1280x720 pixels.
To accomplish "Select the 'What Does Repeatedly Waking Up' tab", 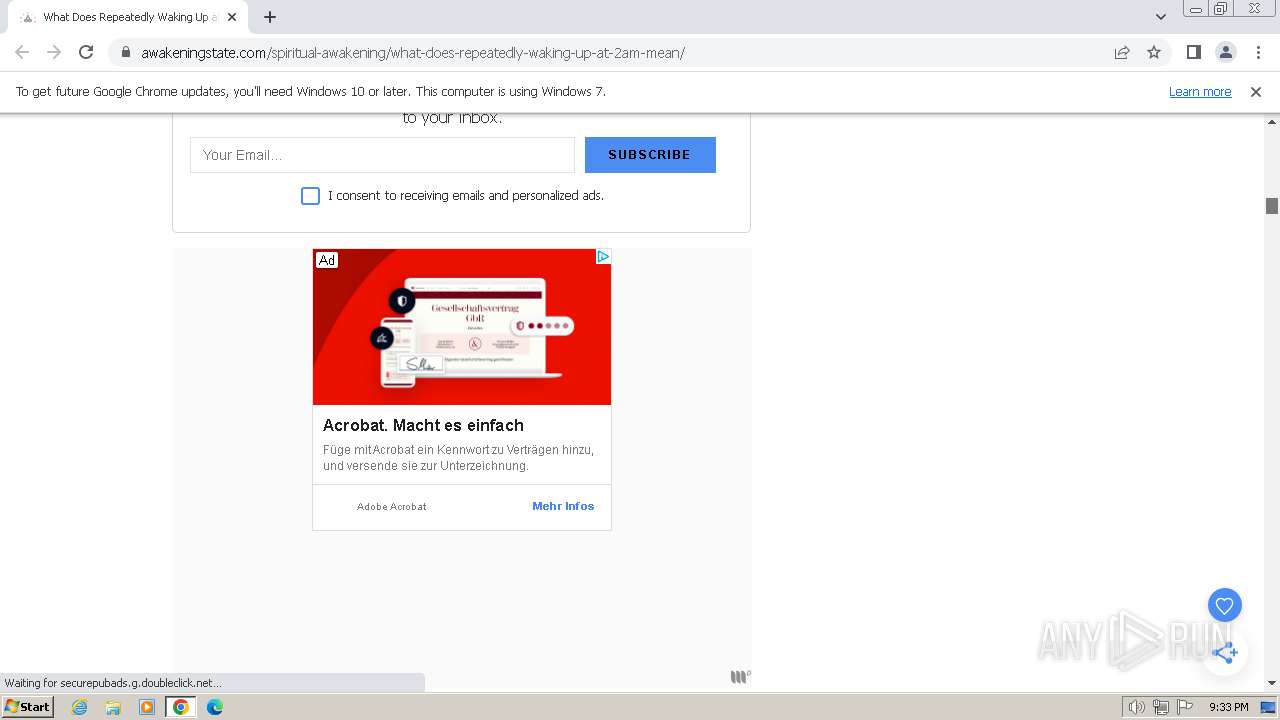I will (128, 17).
